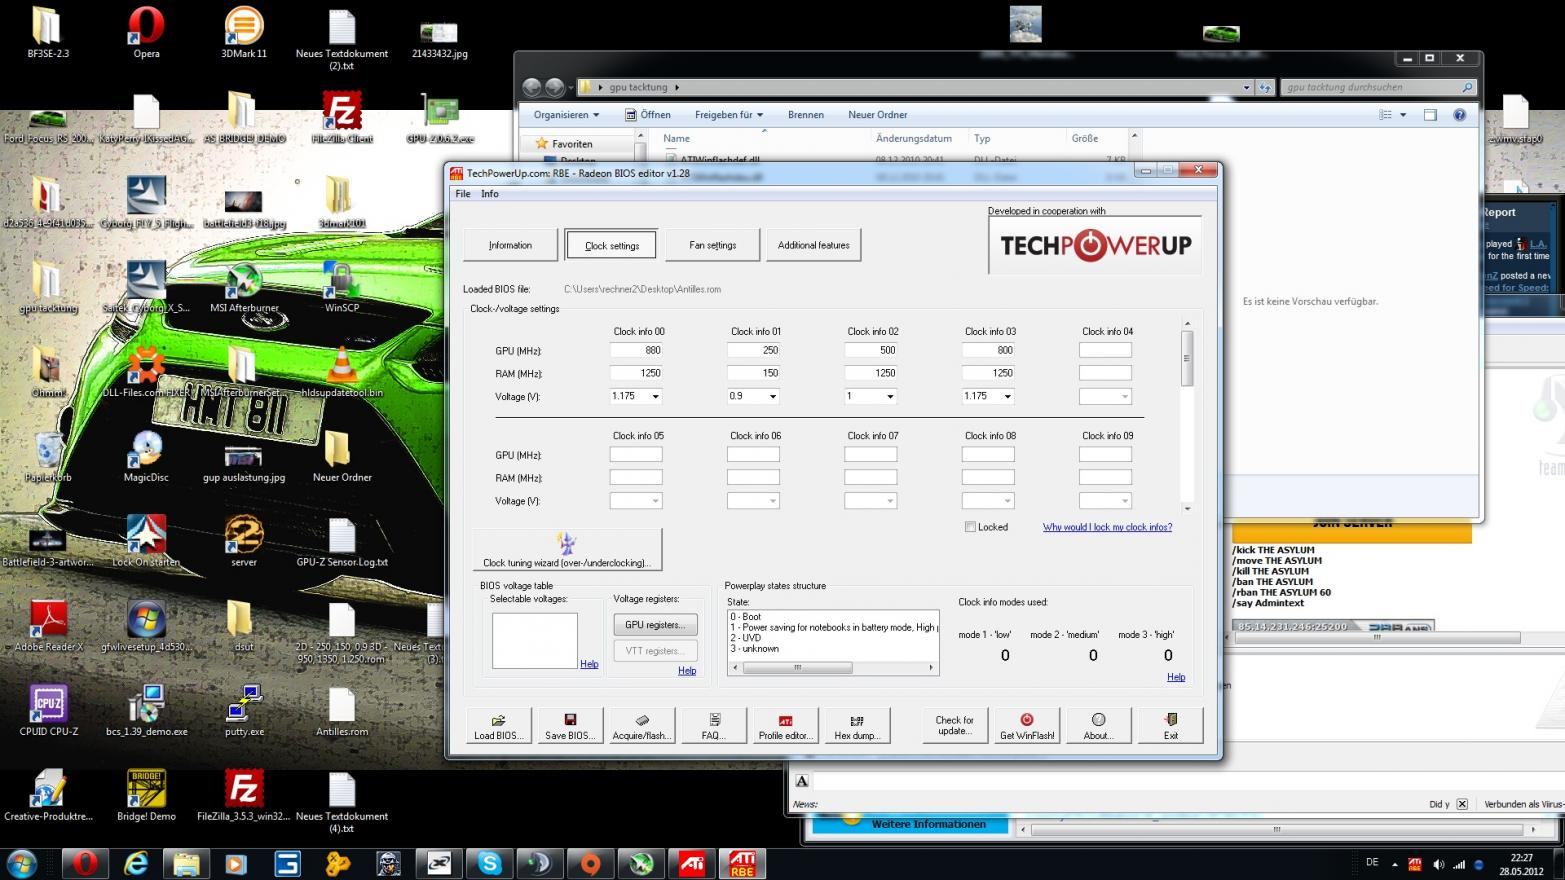Click Brennen in Explorer toolbar
The height and width of the screenshot is (880, 1565).
805,115
